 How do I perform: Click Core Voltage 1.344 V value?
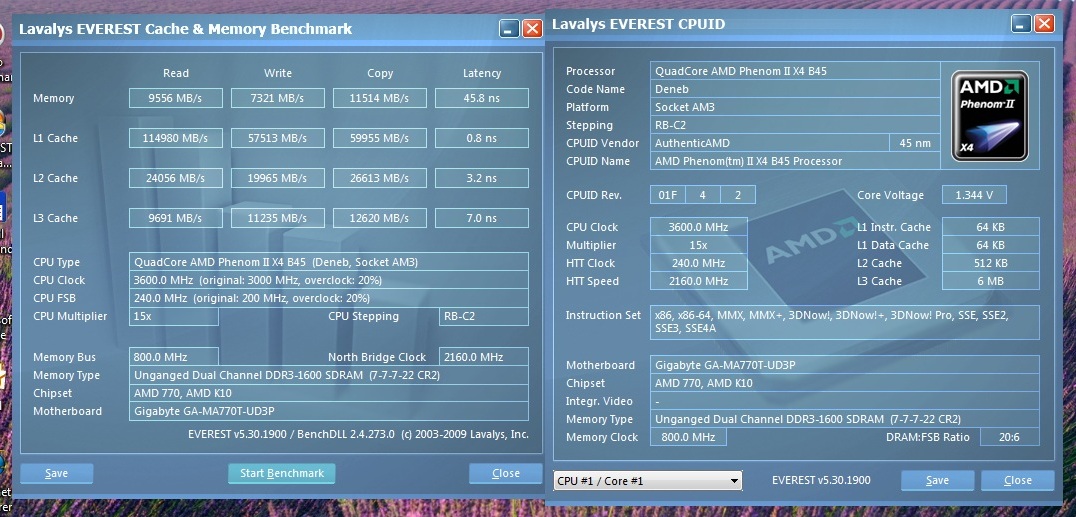tap(974, 195)
